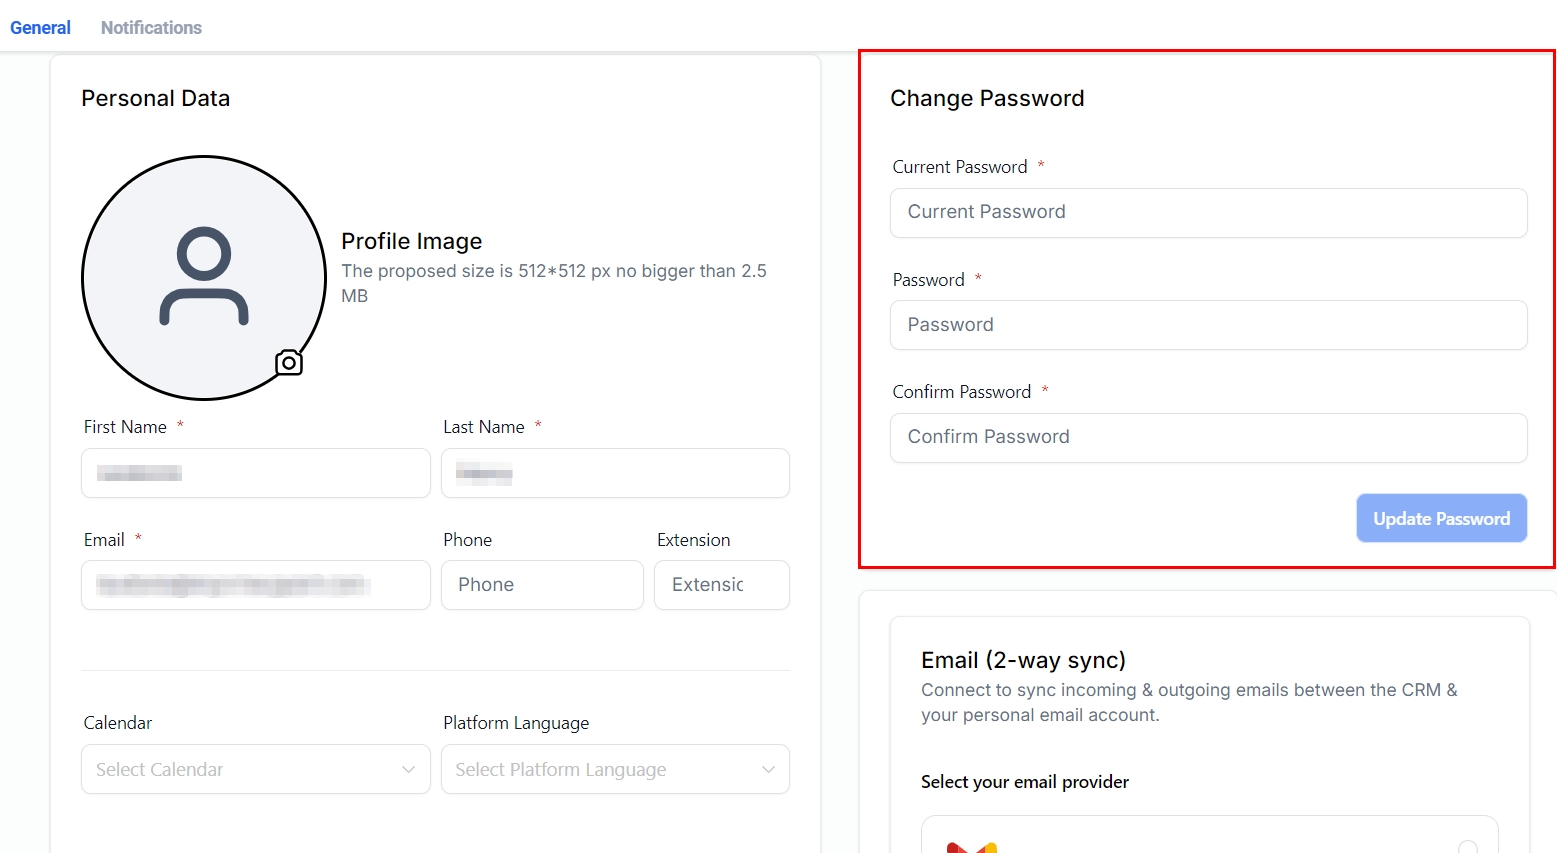Open the Select Calendar dropdown

255,769
